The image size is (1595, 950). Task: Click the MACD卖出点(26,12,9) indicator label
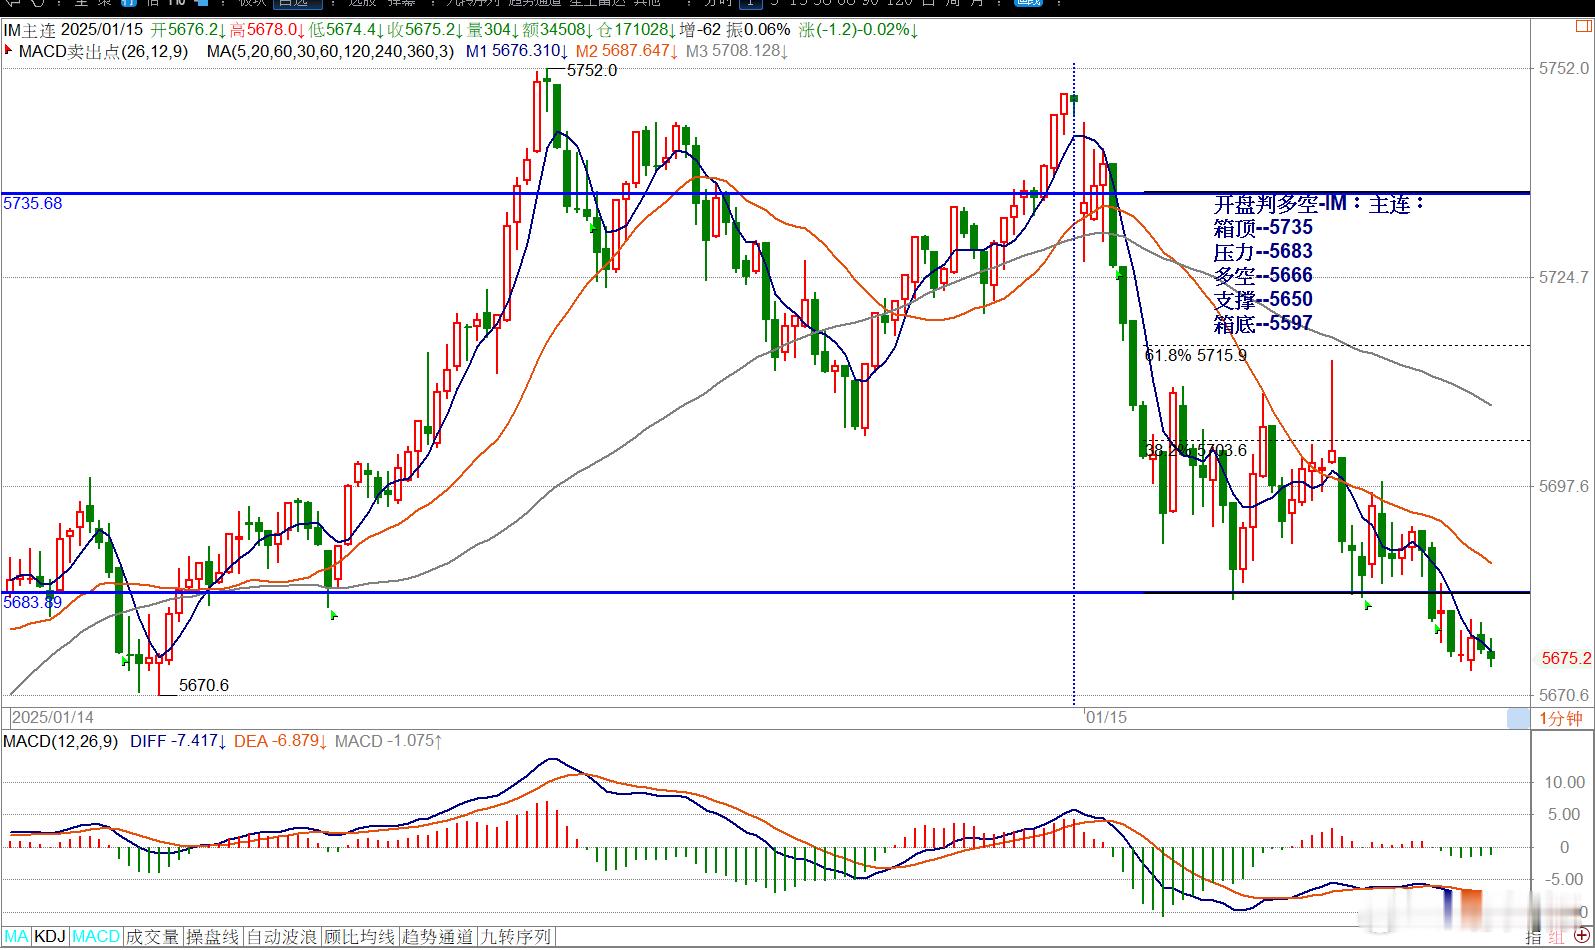pyautogui.click(x=104, y=50)
